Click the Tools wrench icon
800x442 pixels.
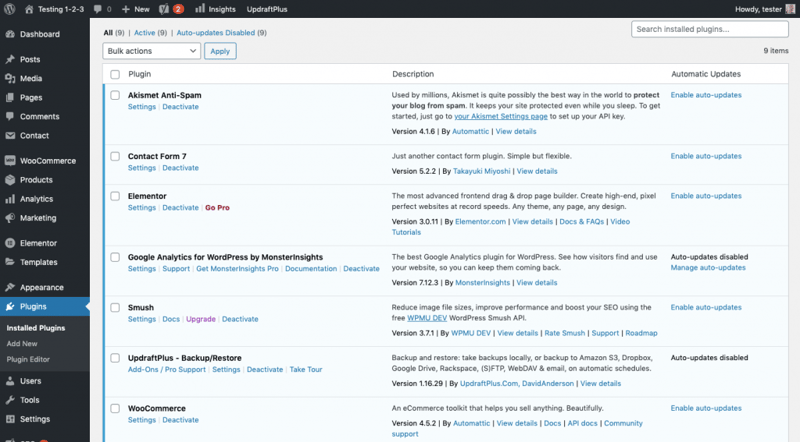click(10, 400)
